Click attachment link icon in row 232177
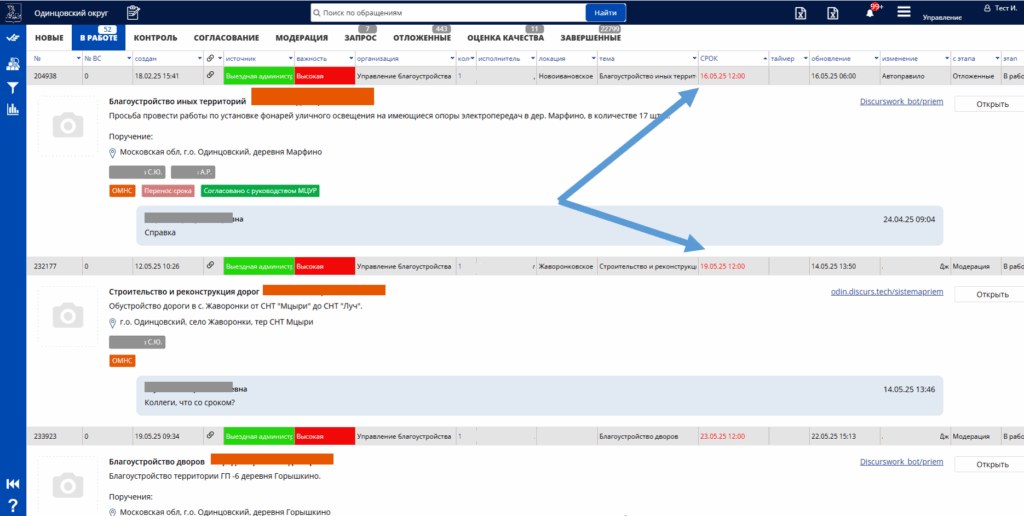The width and height of the screenshot is (1024, 516). click(x=210, y=266)
